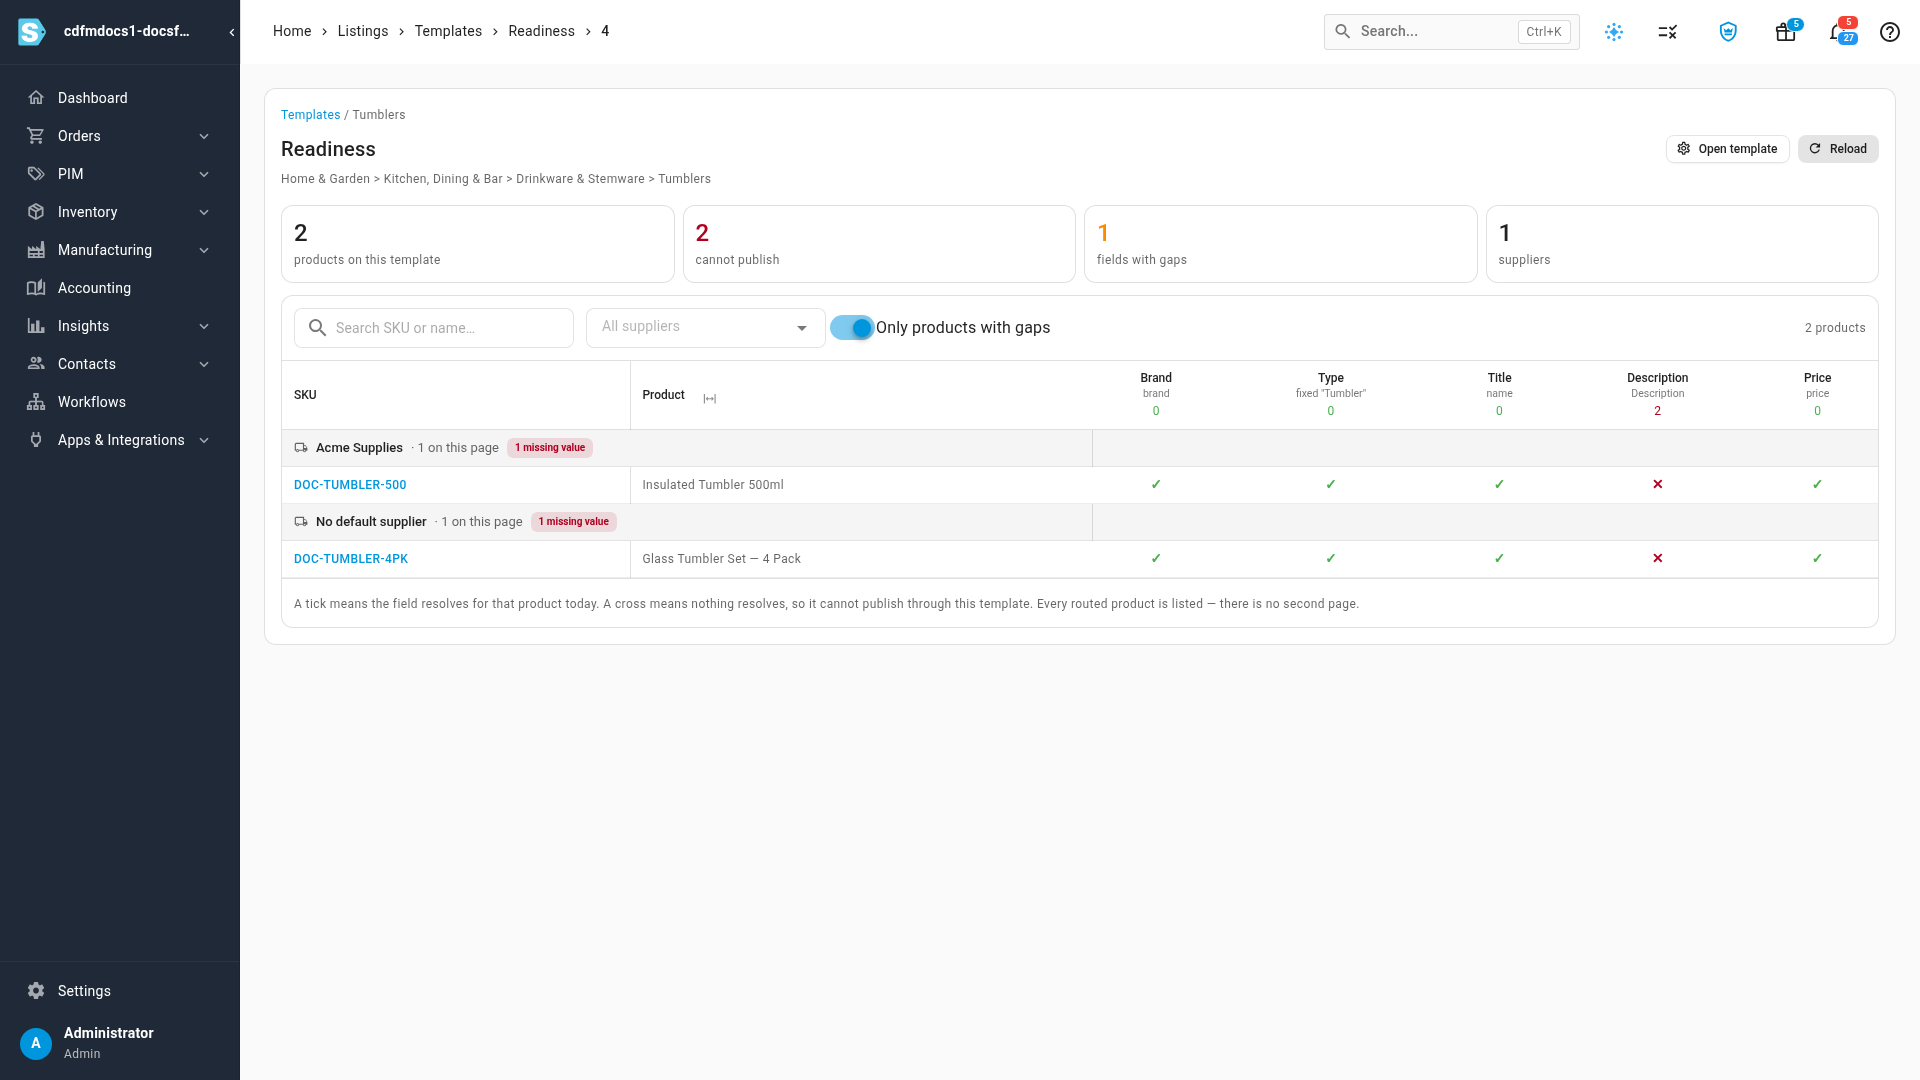This screenshot has height=1080, width=1920.
Task: Open Templates in the top breadcrumb
Action: pos(448,32)
